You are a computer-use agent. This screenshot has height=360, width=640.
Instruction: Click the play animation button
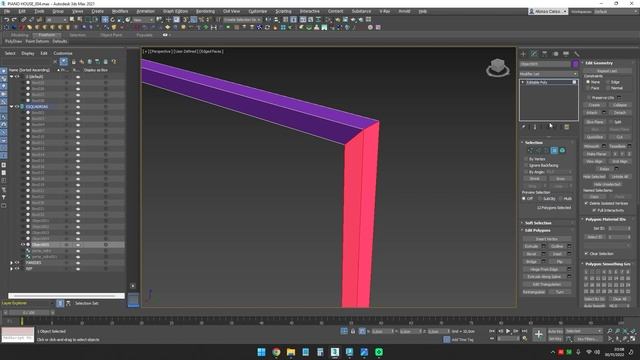point(508,331)
